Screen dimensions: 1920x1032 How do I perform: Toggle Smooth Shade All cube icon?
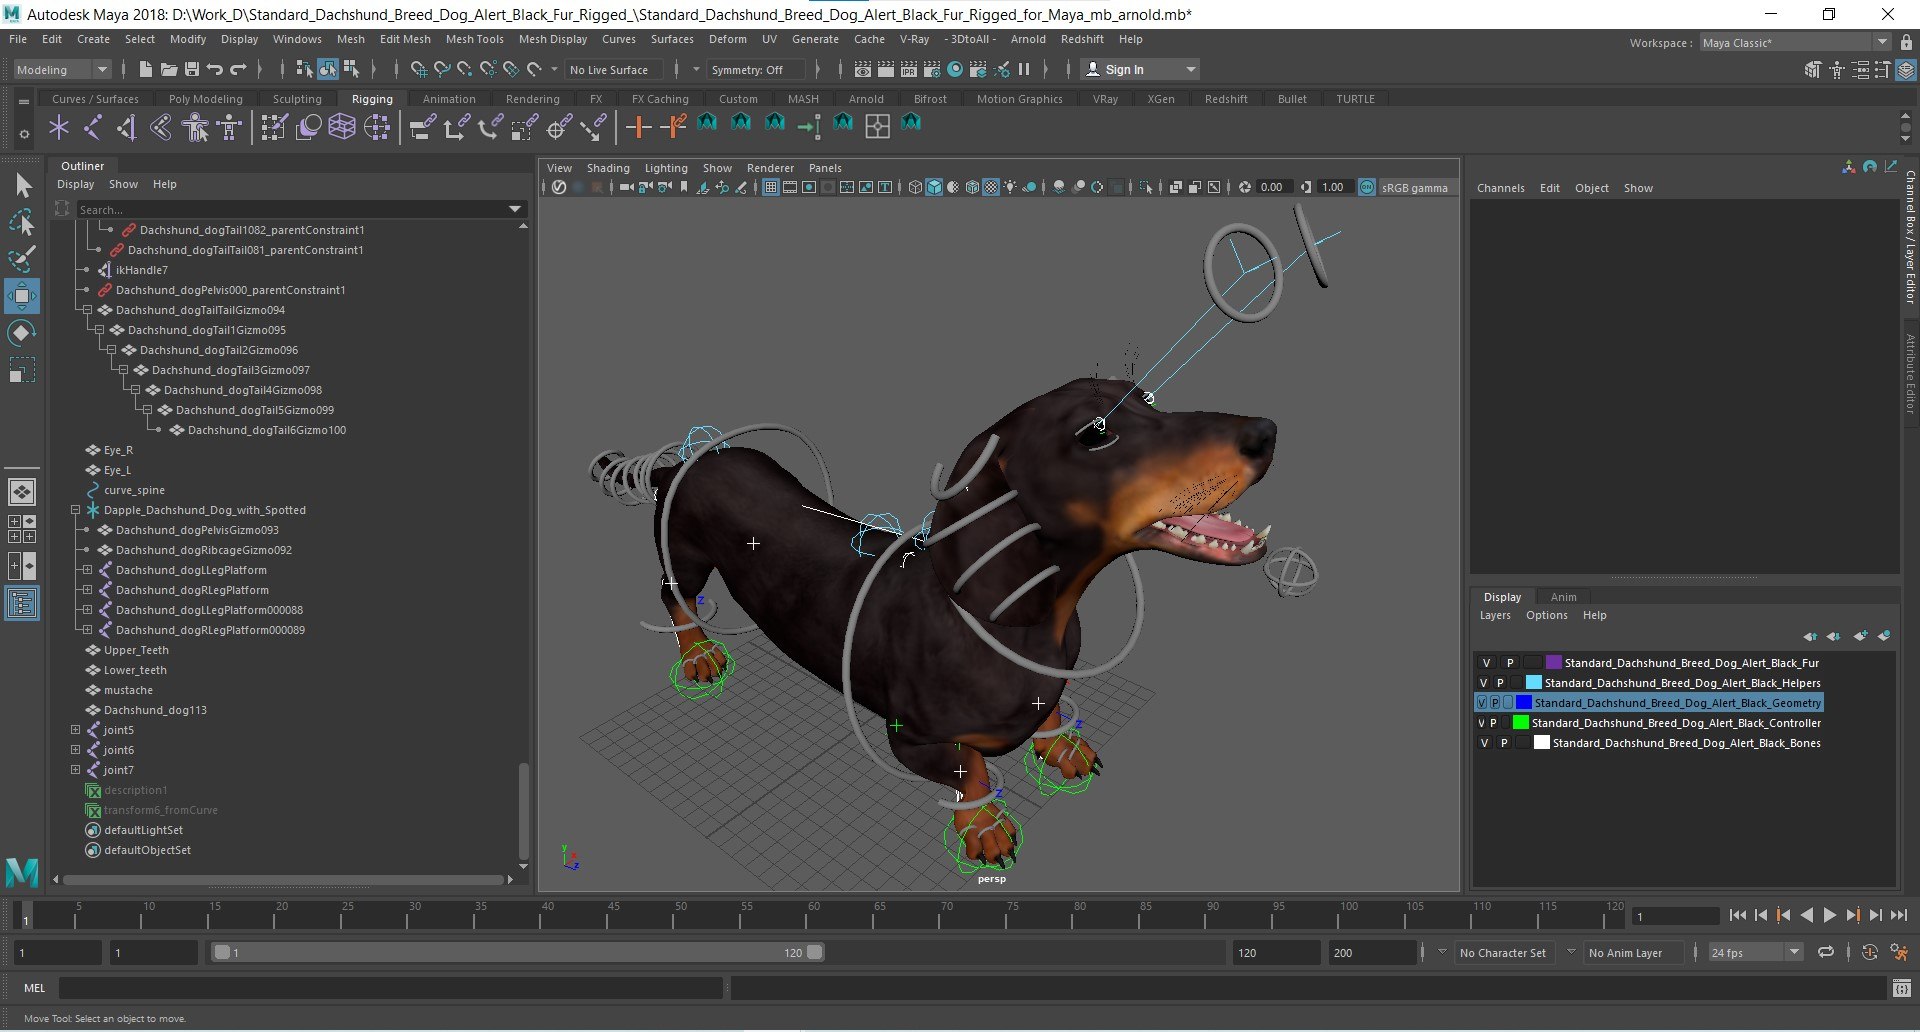pyautogui.click(x=934, y=187)
